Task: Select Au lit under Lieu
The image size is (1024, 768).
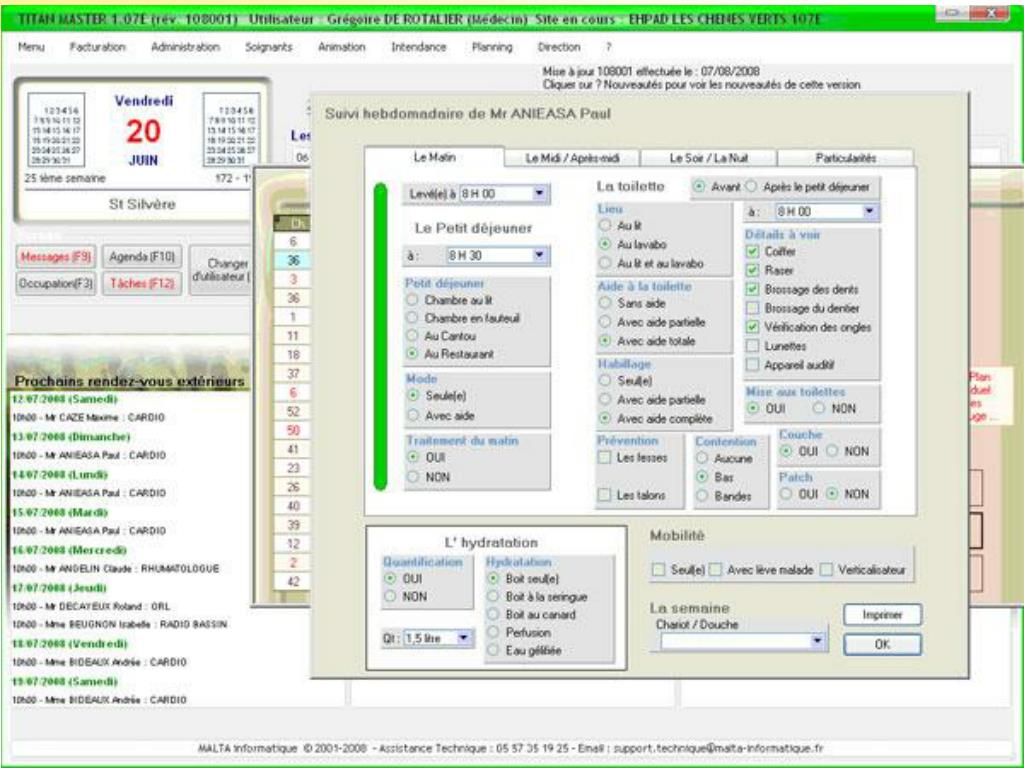Action: pyautogui.click(x=605, y=225)
